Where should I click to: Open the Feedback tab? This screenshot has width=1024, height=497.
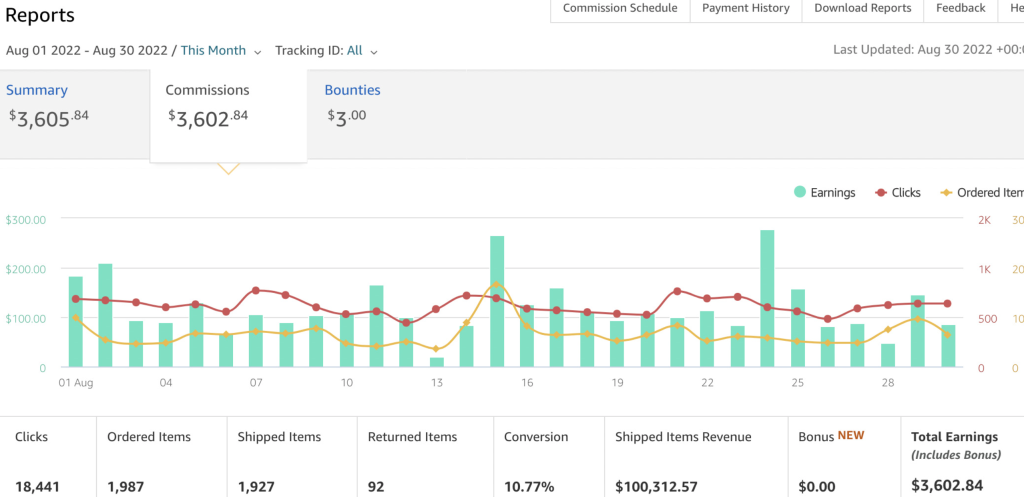click(960, 8)
